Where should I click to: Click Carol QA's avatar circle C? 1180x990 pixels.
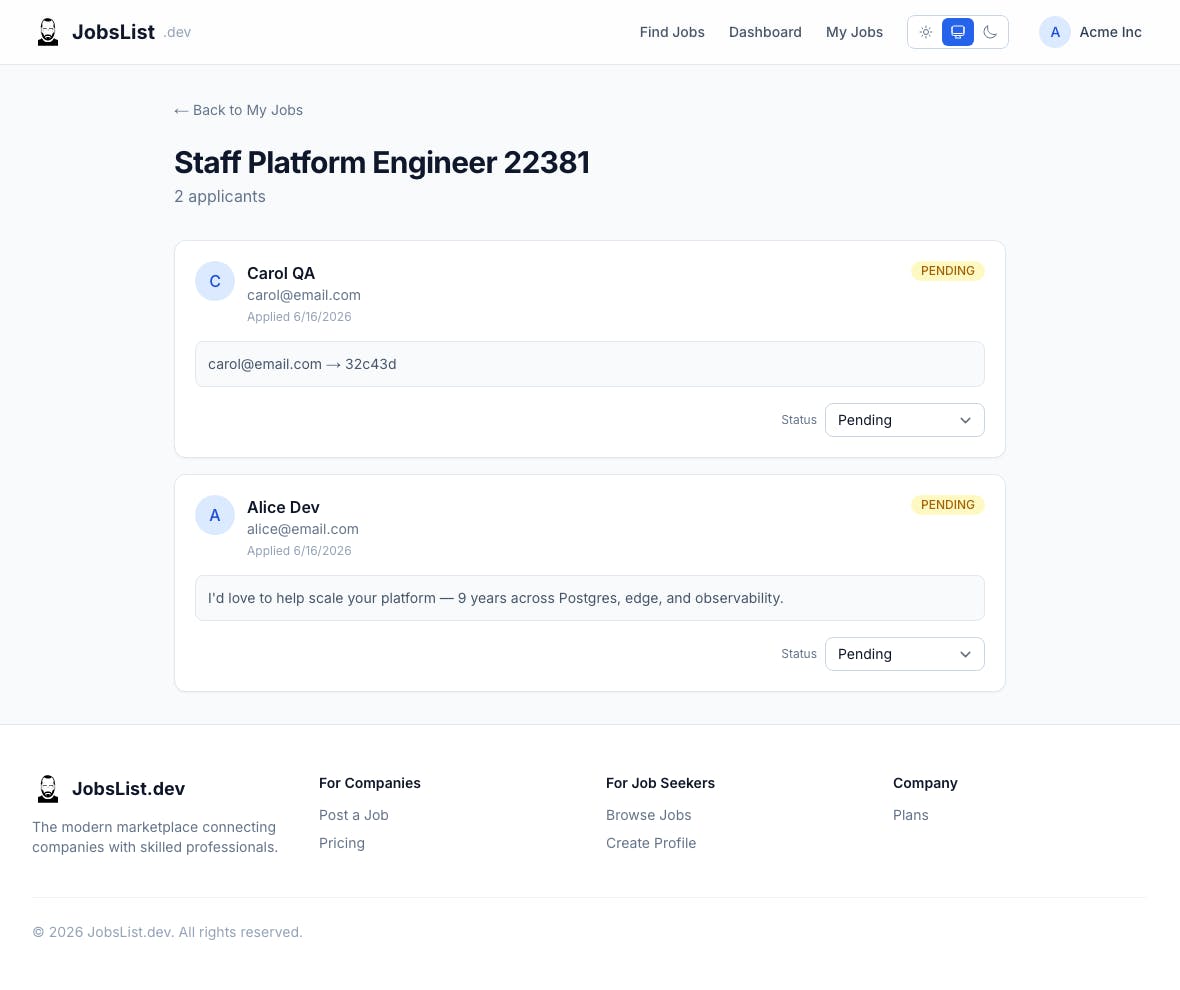214,281
